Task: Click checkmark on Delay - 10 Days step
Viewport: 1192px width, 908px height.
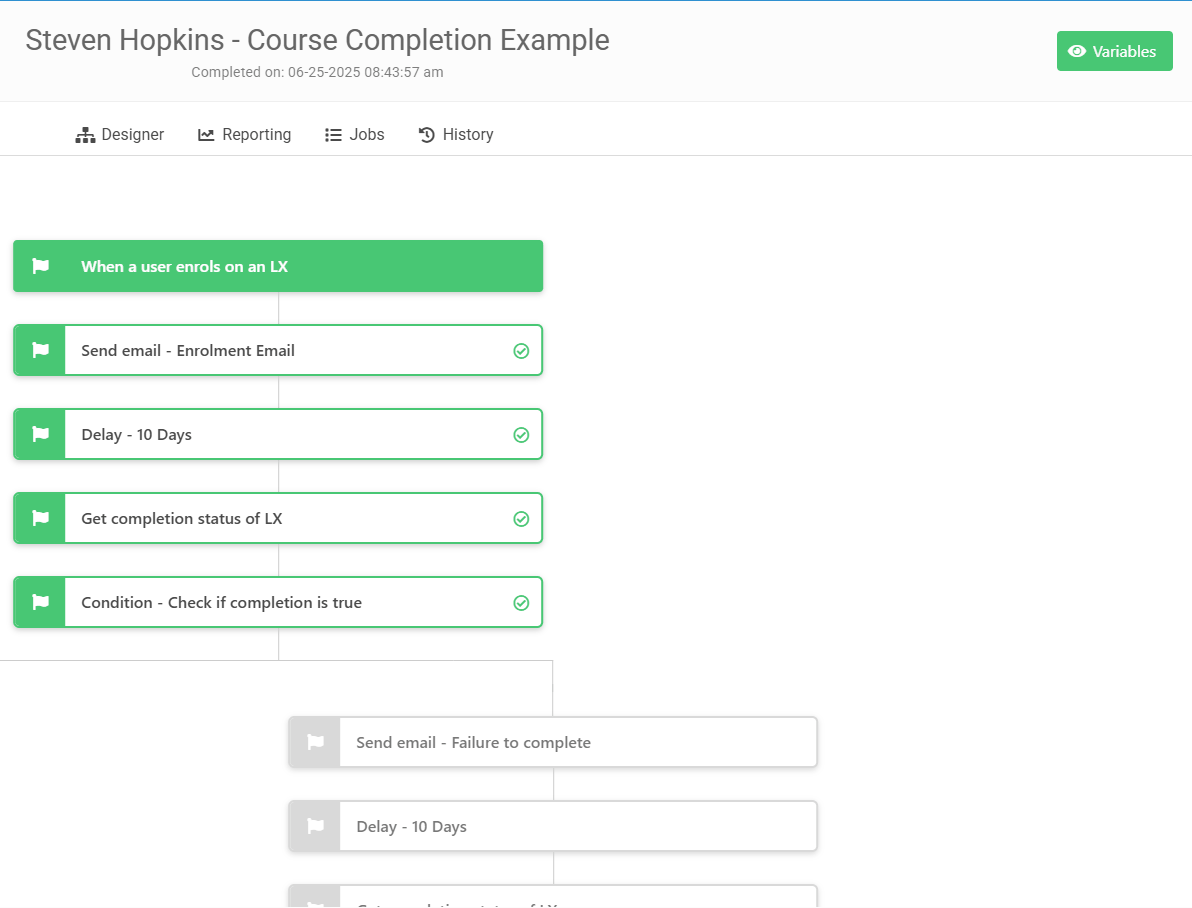Action: [522, 435]
